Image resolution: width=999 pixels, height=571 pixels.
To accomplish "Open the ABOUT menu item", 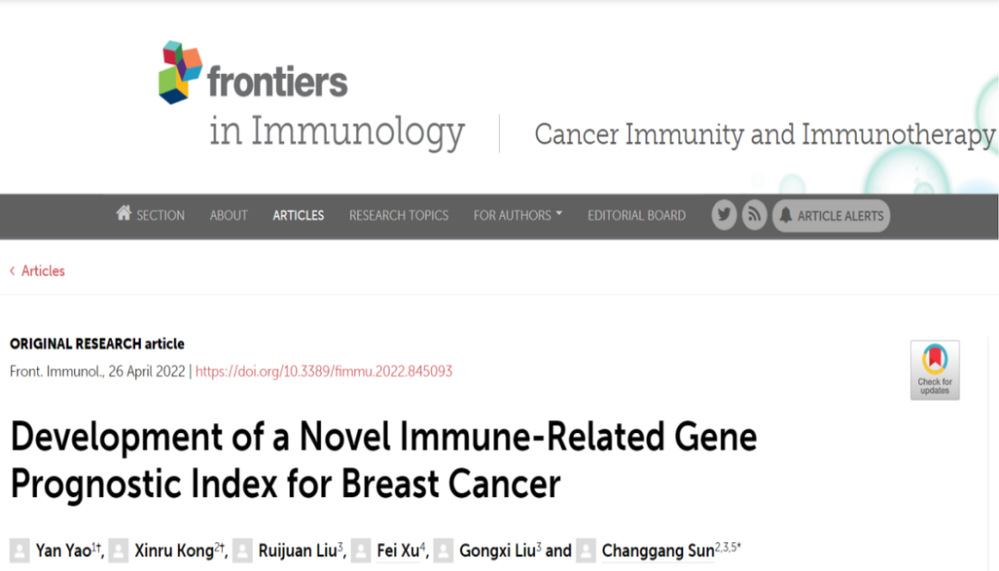I will tap(228, 215).
